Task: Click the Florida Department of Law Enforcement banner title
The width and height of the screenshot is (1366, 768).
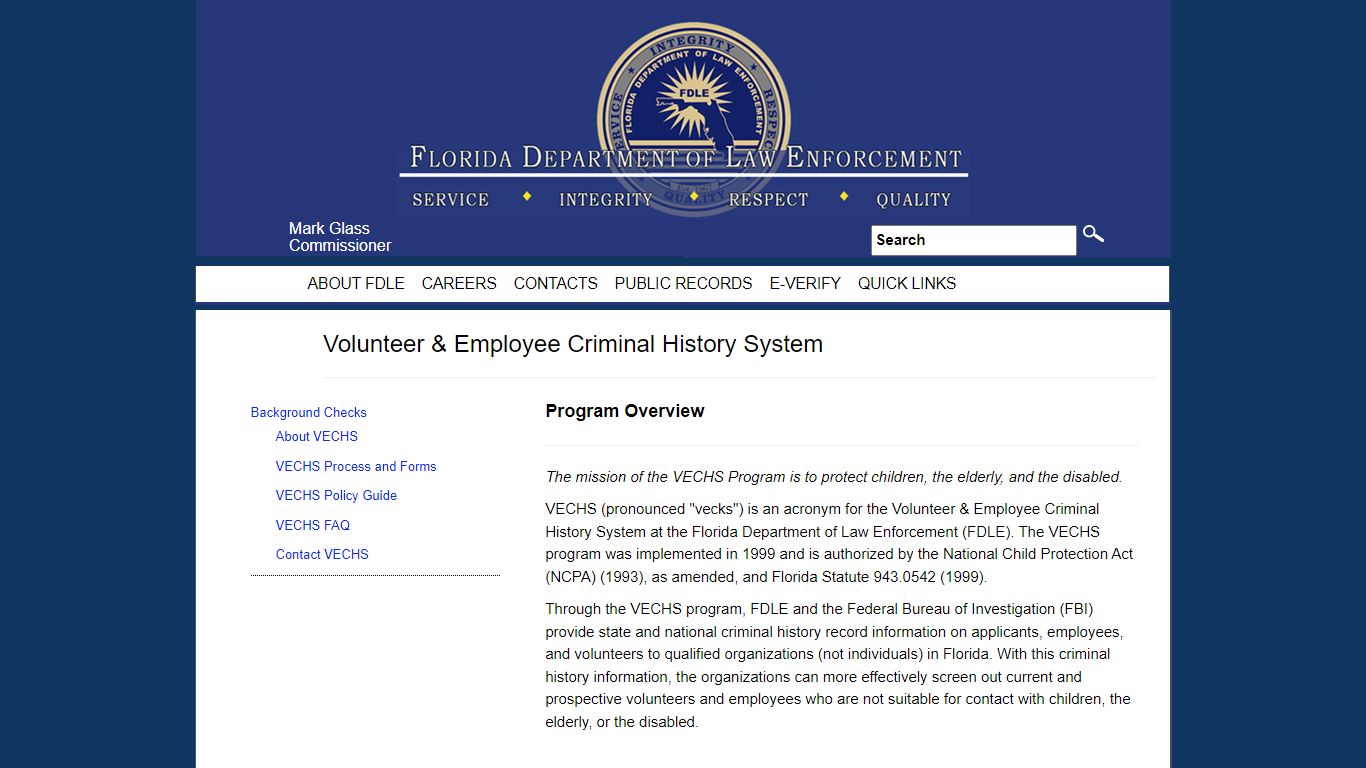Action: [685, 158]
